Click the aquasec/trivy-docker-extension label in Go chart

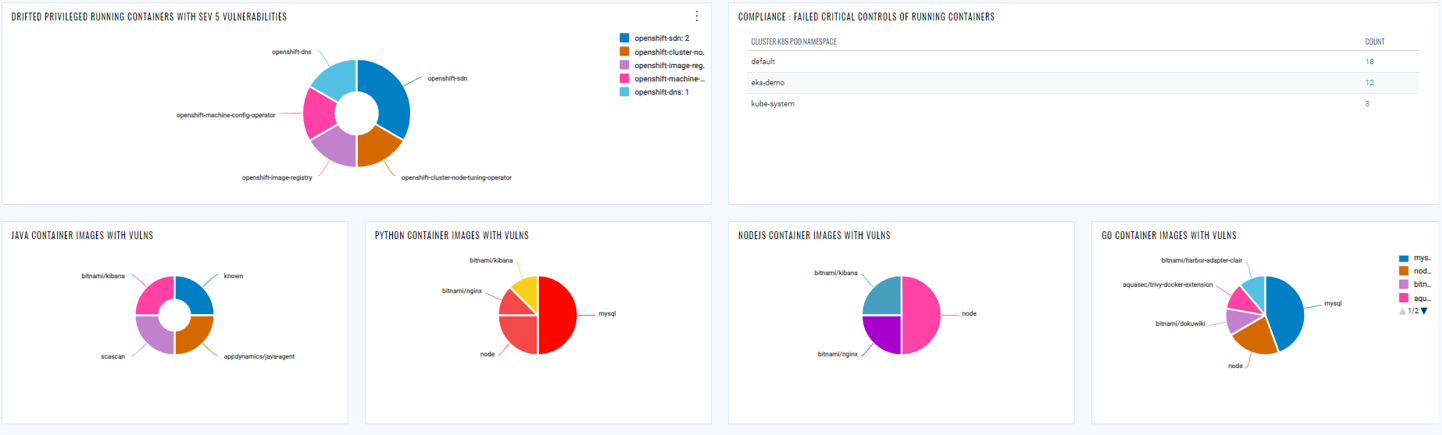pos(1167,285)
